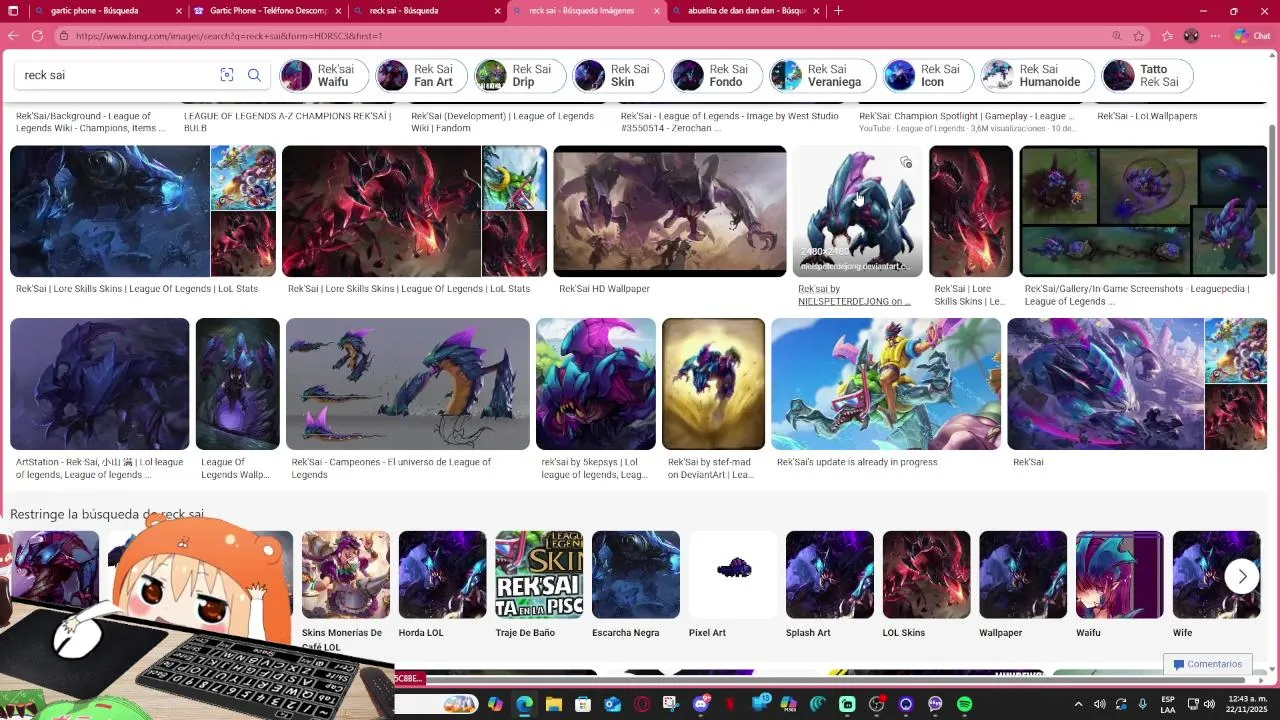Click the bing.com URL address bar
The height and width of the screenshot is (720, 1280).
click(580, 36)
